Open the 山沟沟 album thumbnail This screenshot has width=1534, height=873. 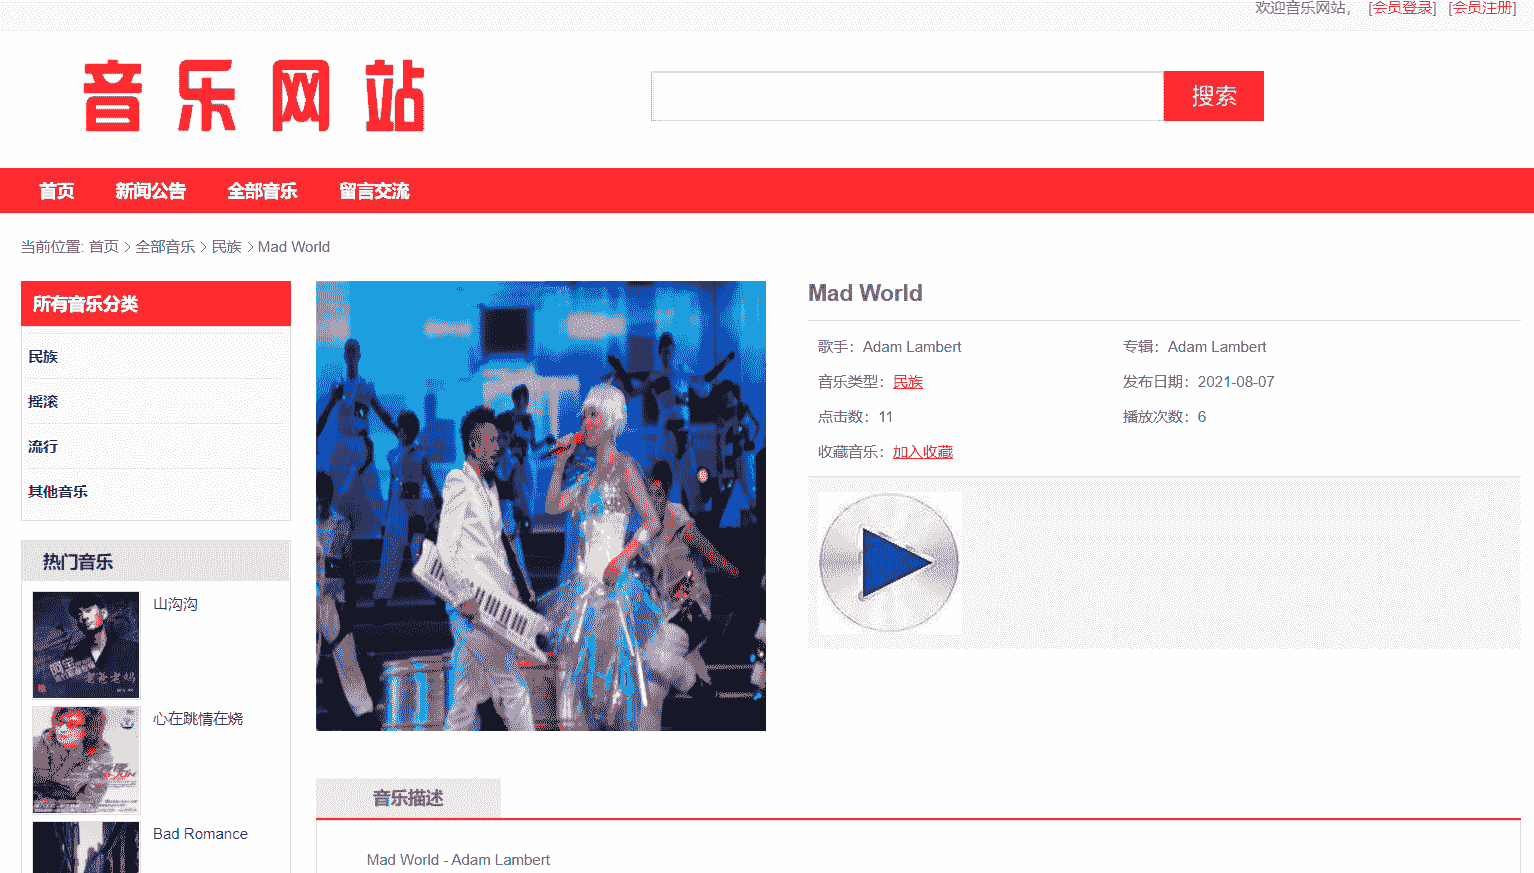(x=86, y=645)
